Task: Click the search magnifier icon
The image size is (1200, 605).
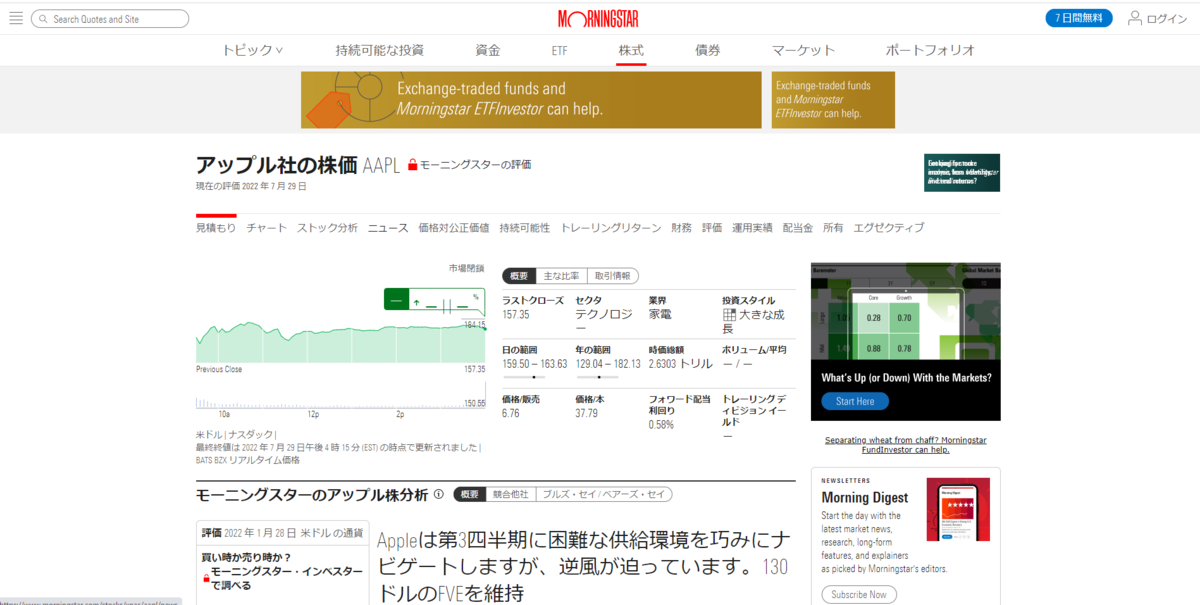Action: (43, 19)
